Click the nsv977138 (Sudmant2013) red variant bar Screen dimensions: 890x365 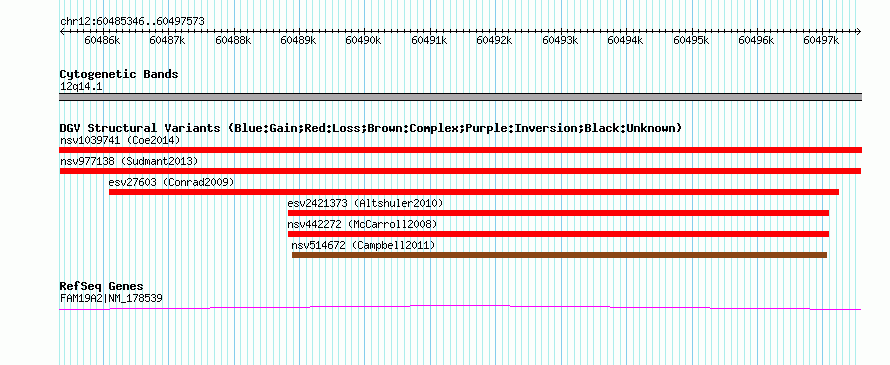tap(460, 171)
